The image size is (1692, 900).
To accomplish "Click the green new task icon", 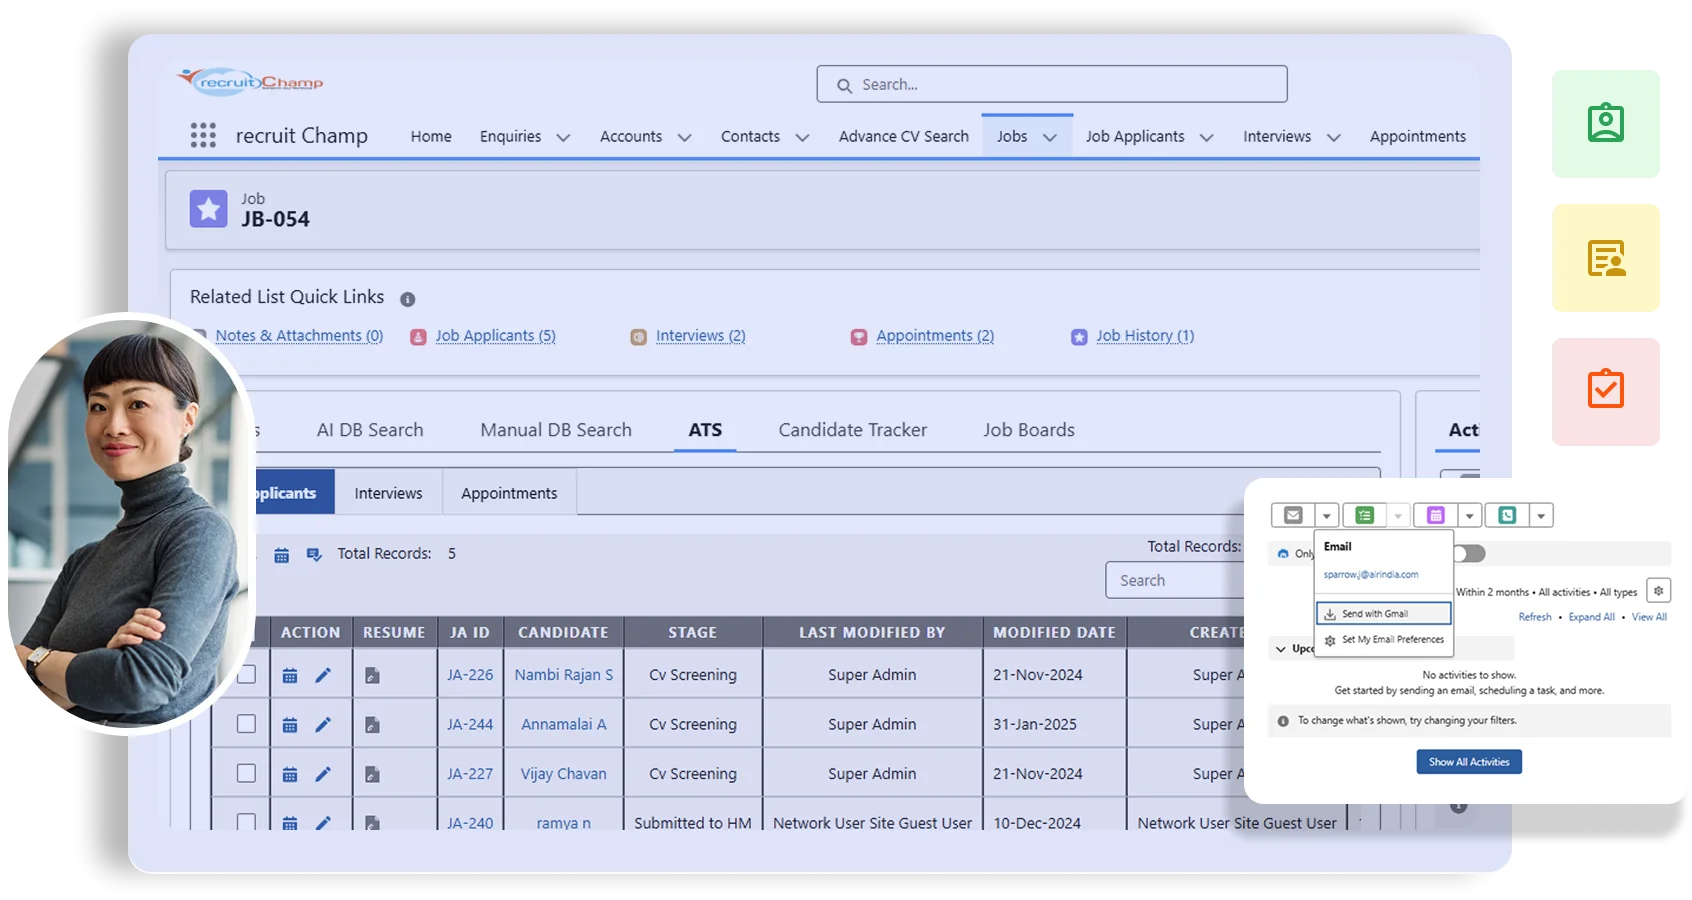I will [1364, 515].
